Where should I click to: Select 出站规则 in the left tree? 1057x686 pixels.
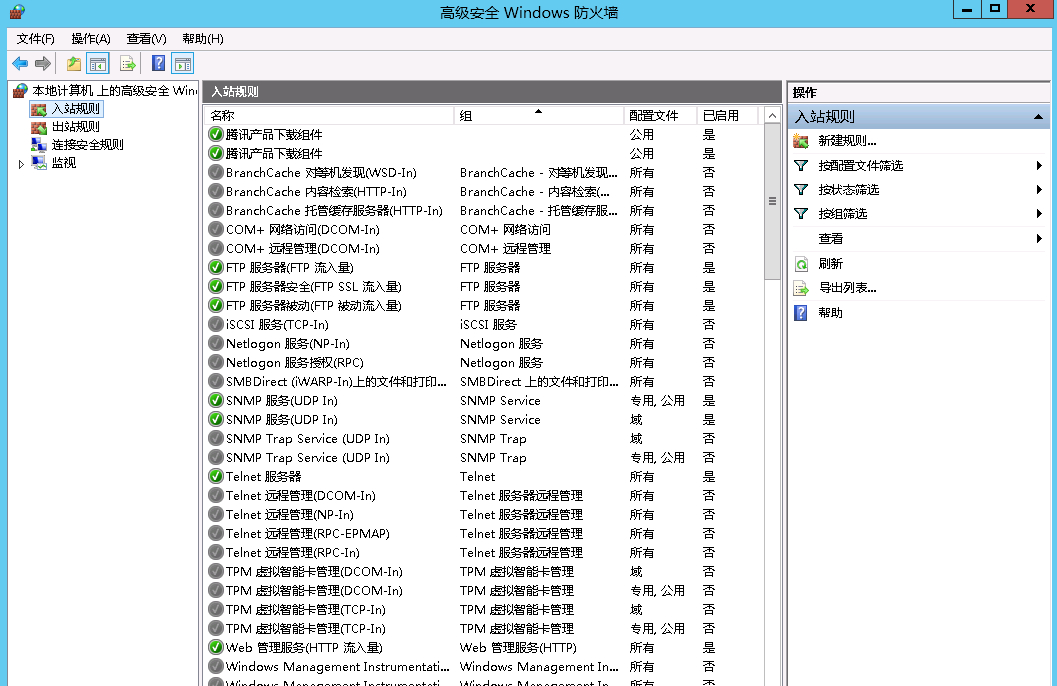pyautogui.click(x=76, y=127)
